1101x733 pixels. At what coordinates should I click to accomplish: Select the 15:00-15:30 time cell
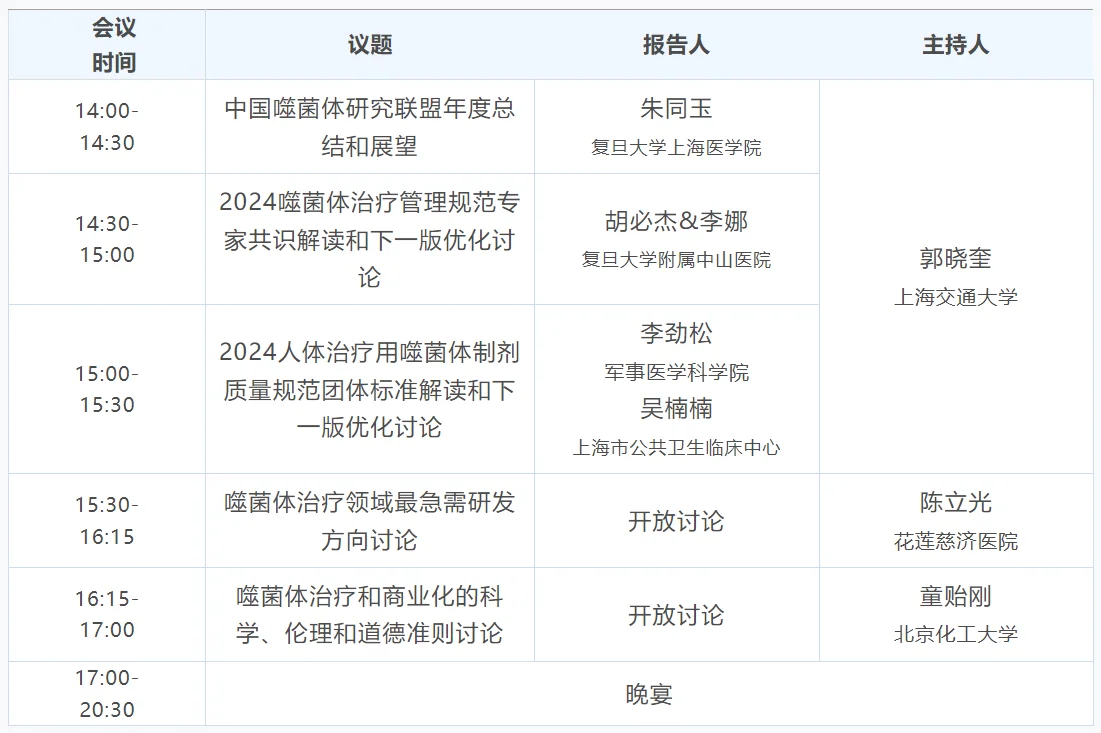pyautogui.click(x=107, y=389)
